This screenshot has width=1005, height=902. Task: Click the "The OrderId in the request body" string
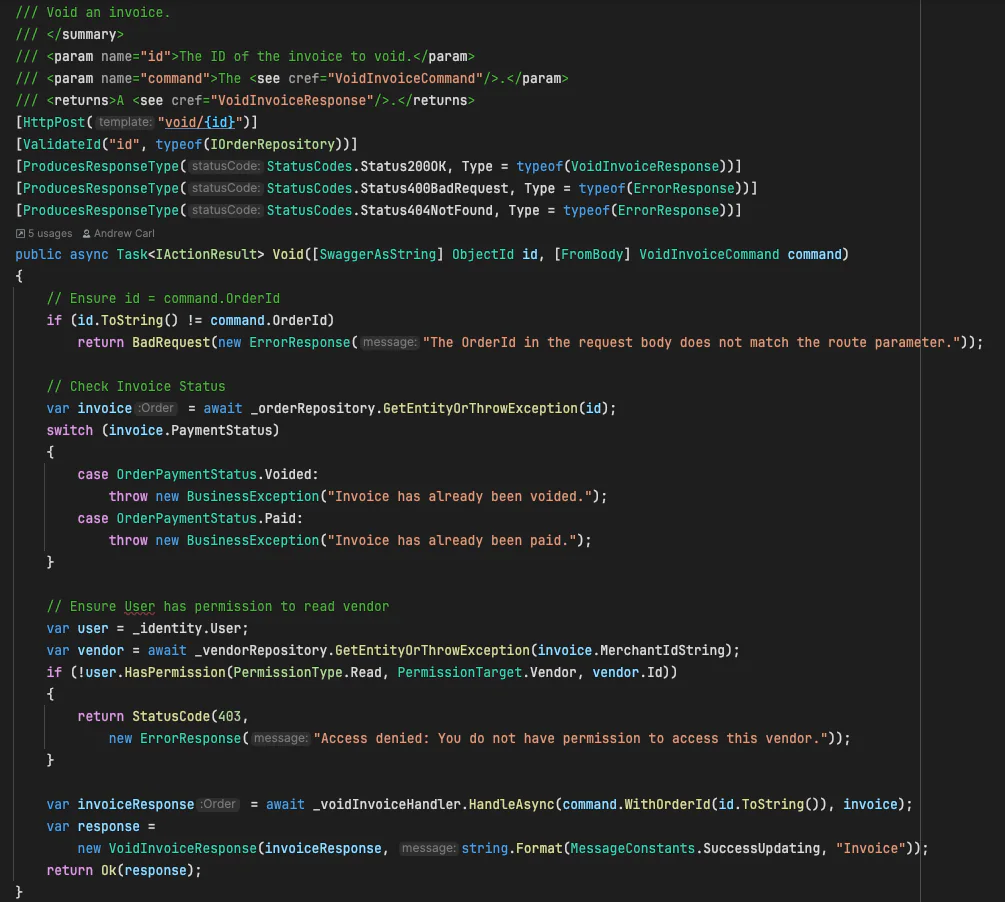point(692,342)
